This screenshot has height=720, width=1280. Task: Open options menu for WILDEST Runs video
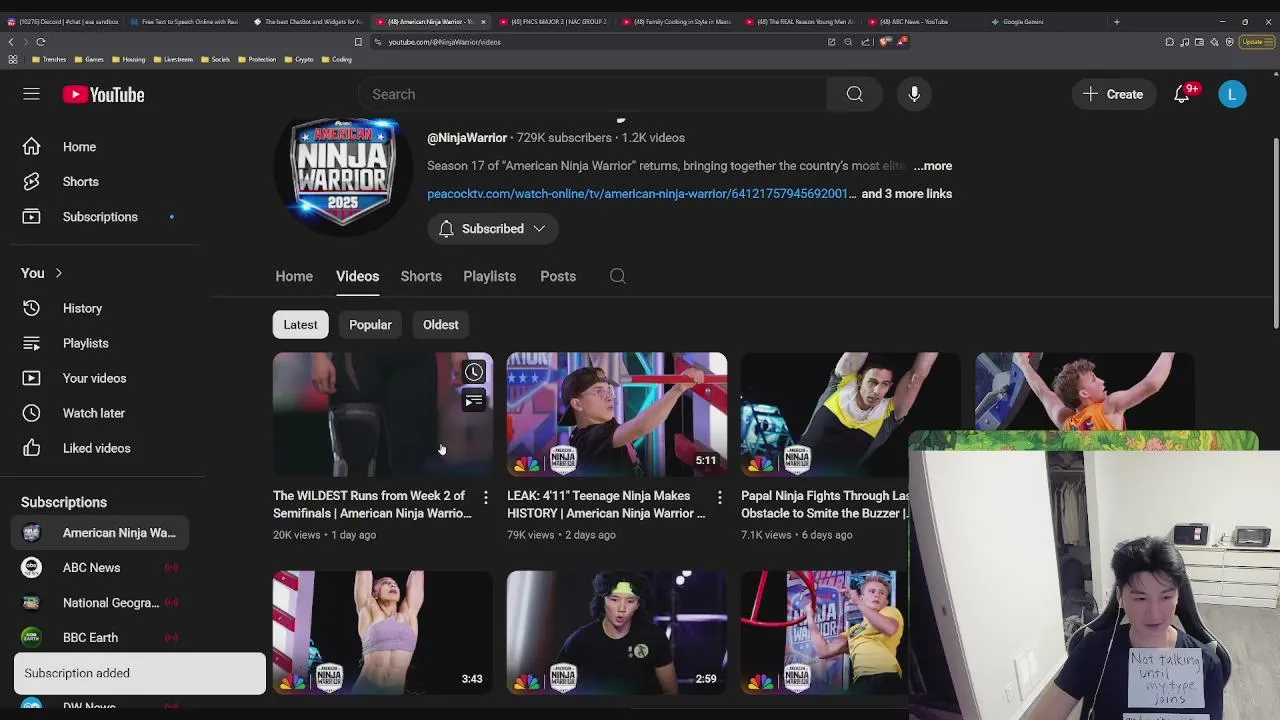tap(485, 497)
